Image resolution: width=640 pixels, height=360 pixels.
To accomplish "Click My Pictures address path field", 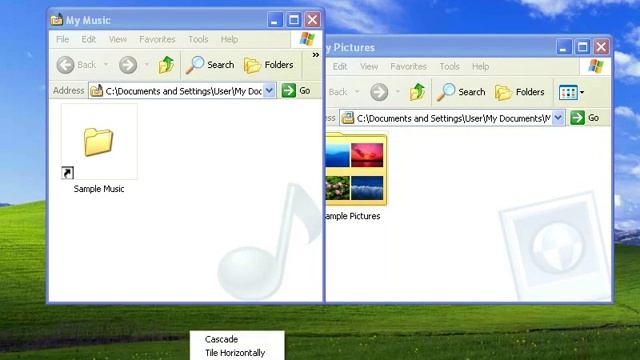I will (453, 118).
